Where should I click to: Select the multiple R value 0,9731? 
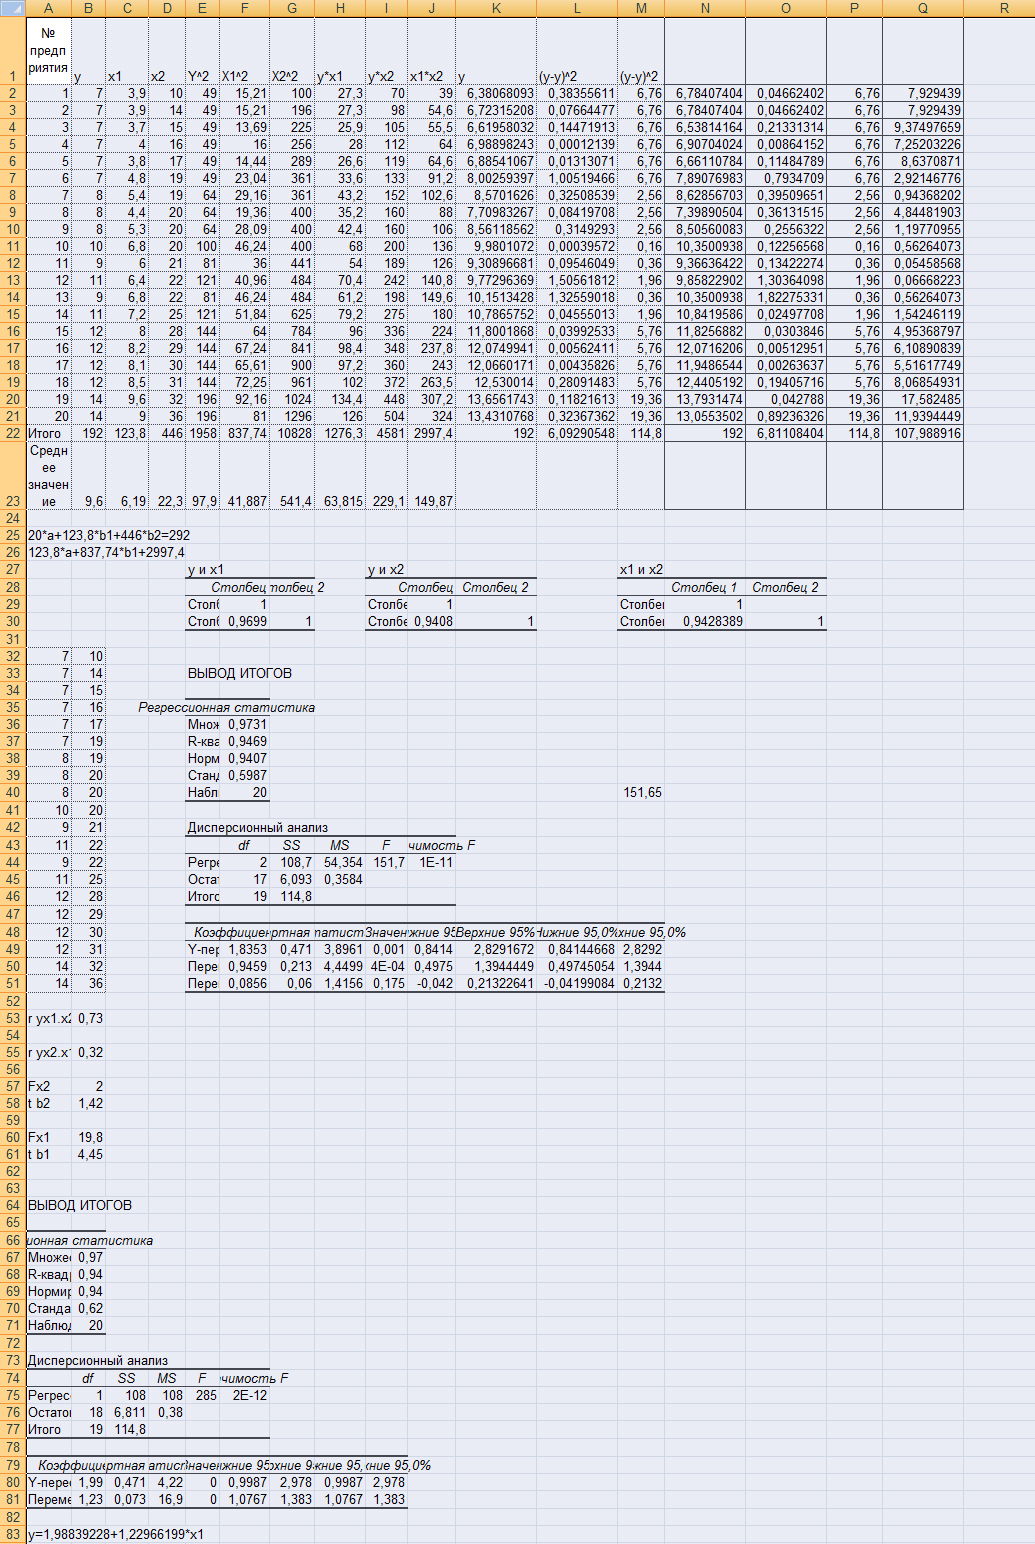[244, 724]
